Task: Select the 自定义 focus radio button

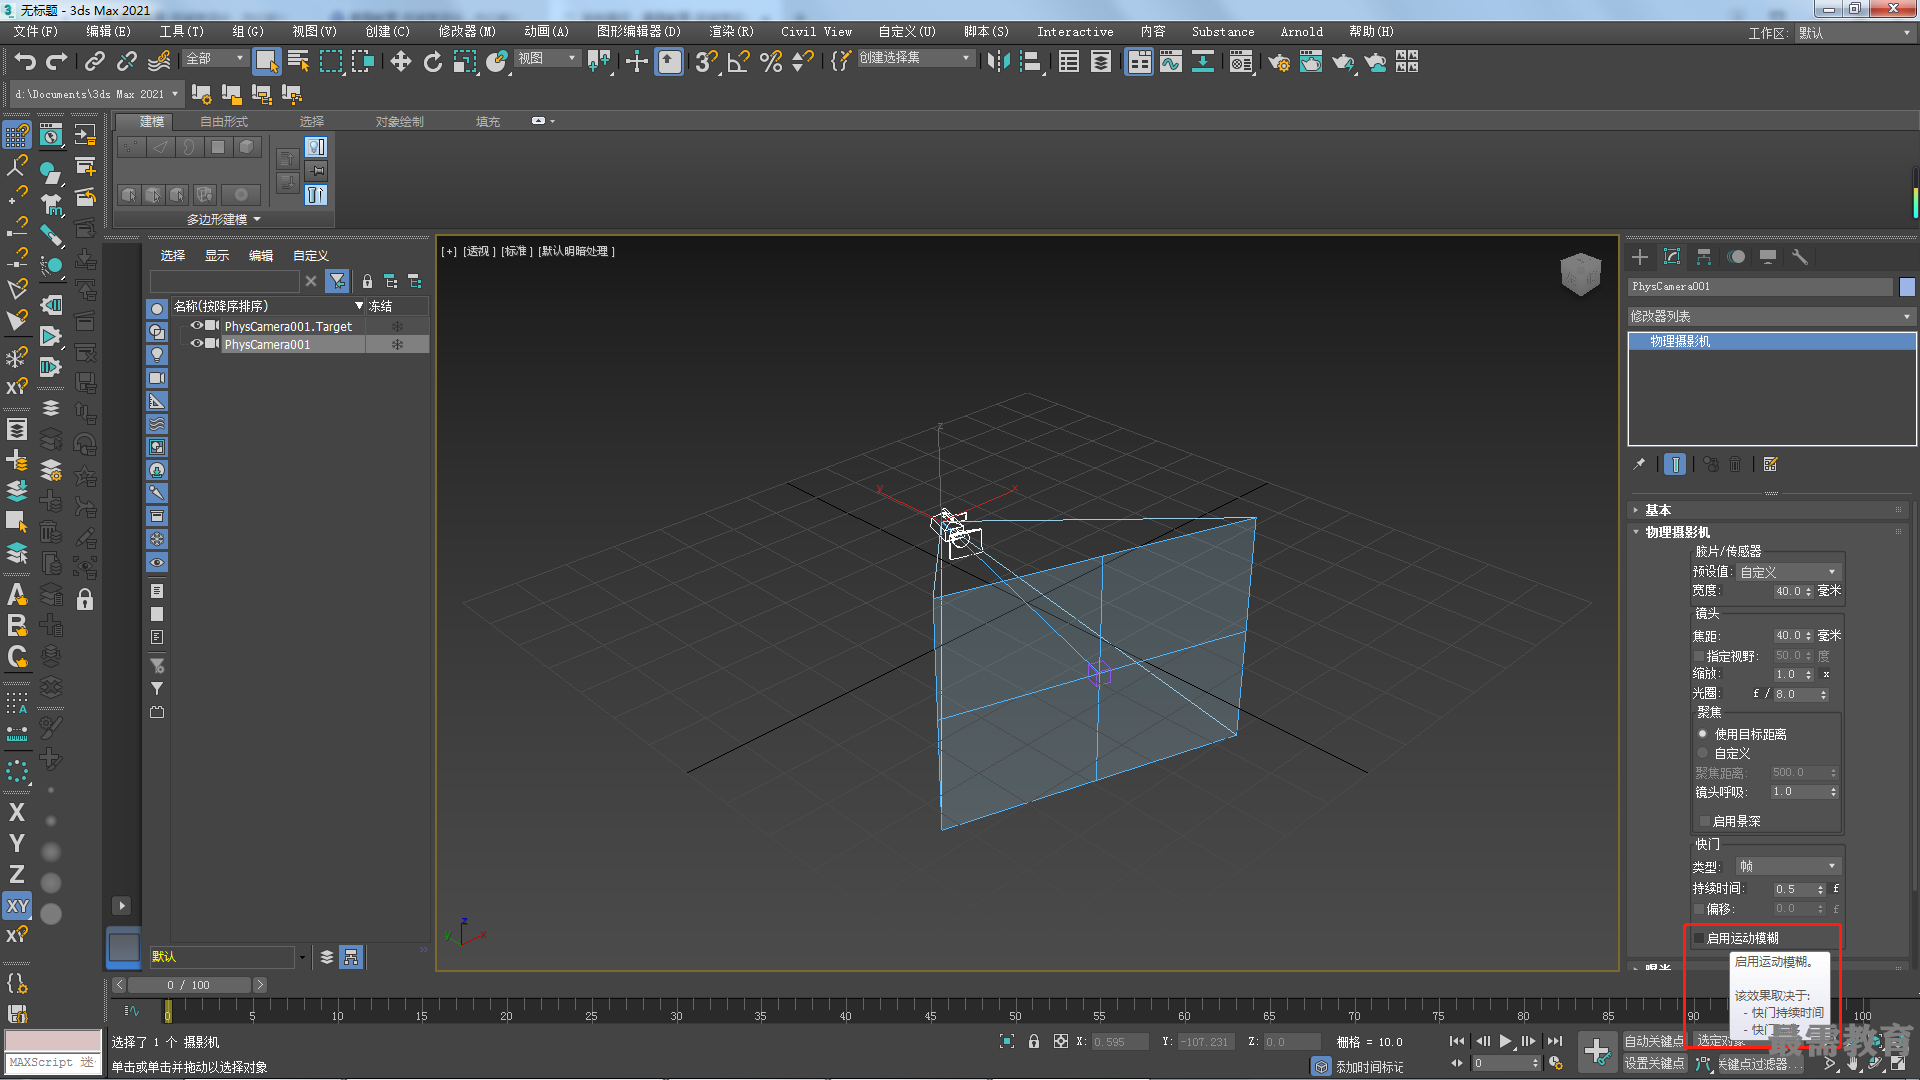Action: (x=1703, y=753)
